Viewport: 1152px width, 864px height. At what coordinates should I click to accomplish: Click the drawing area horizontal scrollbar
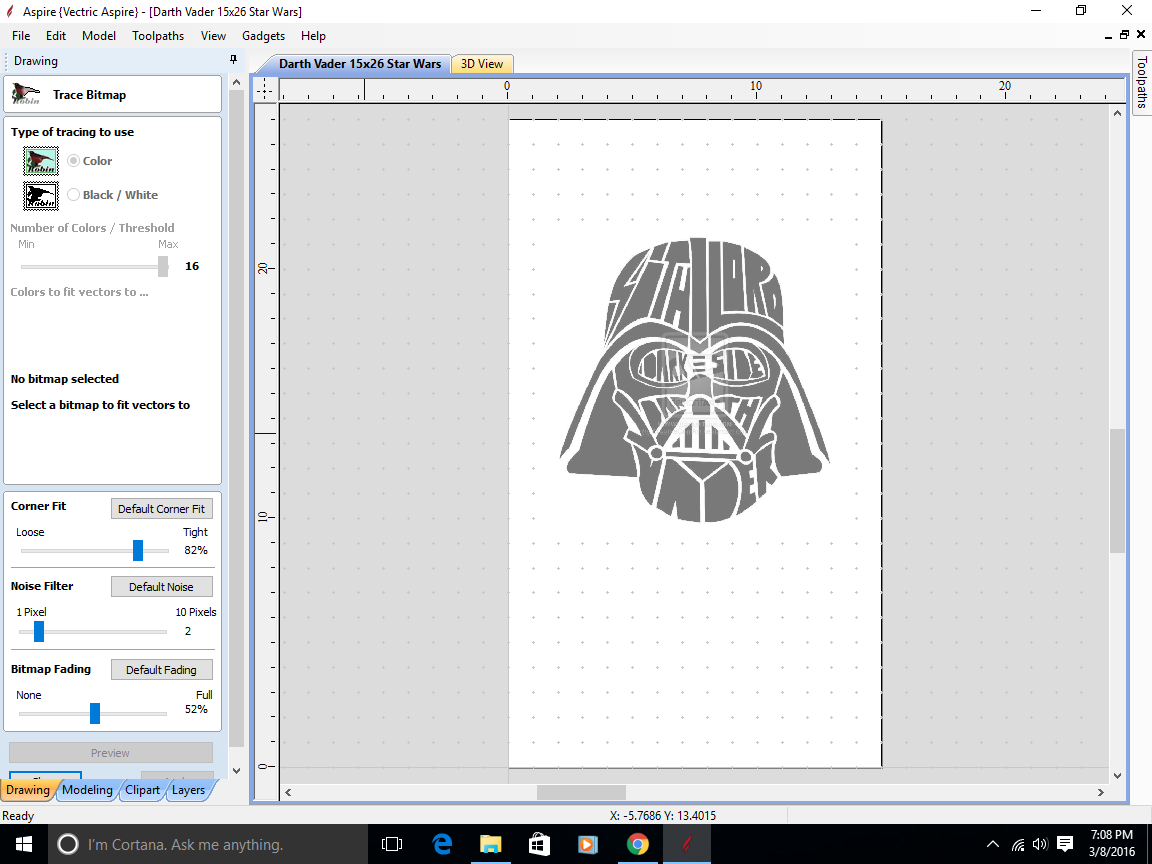pos(580,792)
